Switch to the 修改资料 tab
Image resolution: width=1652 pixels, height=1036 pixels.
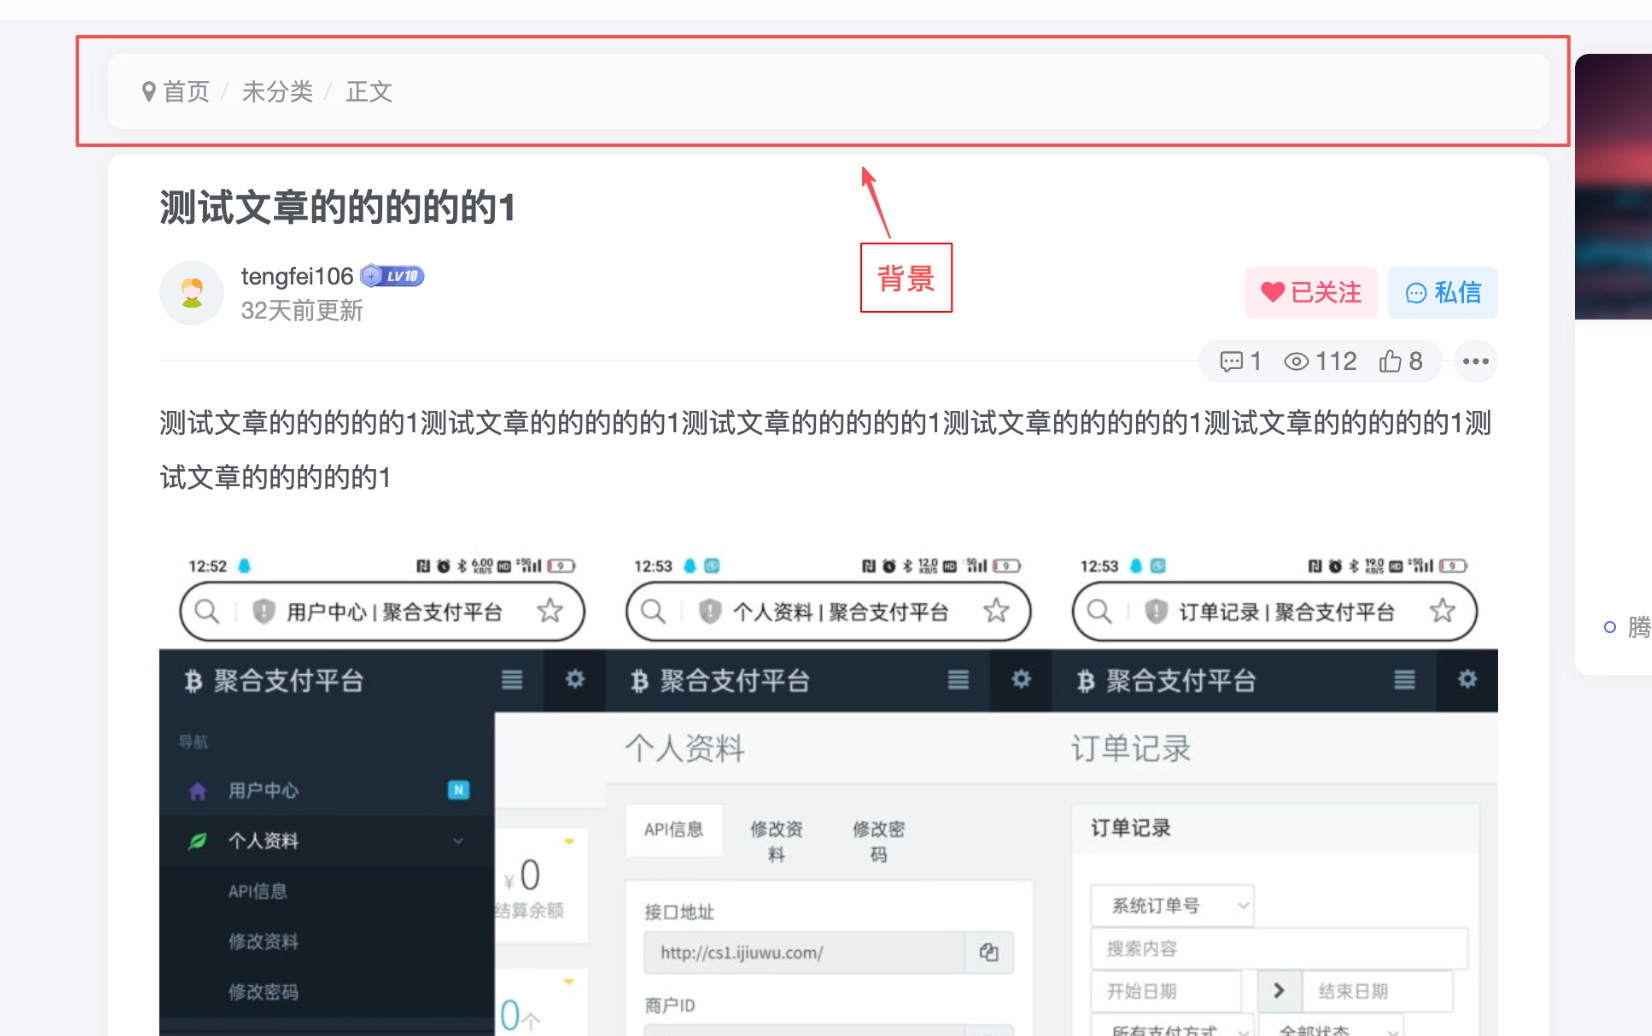(776, 841)
